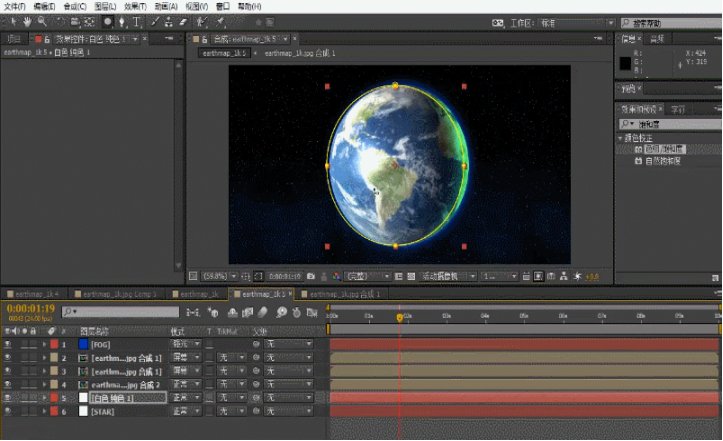Click the blue label color of [FOG] layer
This screenshot has width=723, height=441.
83,344
